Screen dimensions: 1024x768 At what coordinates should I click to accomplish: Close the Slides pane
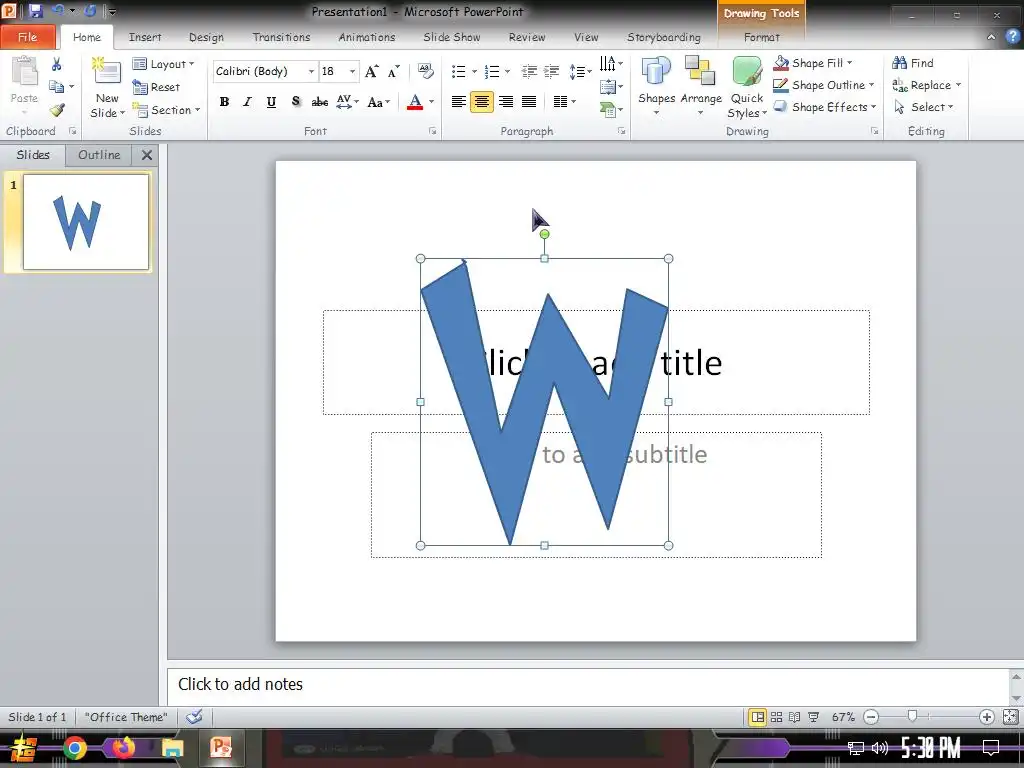[147, 155]
